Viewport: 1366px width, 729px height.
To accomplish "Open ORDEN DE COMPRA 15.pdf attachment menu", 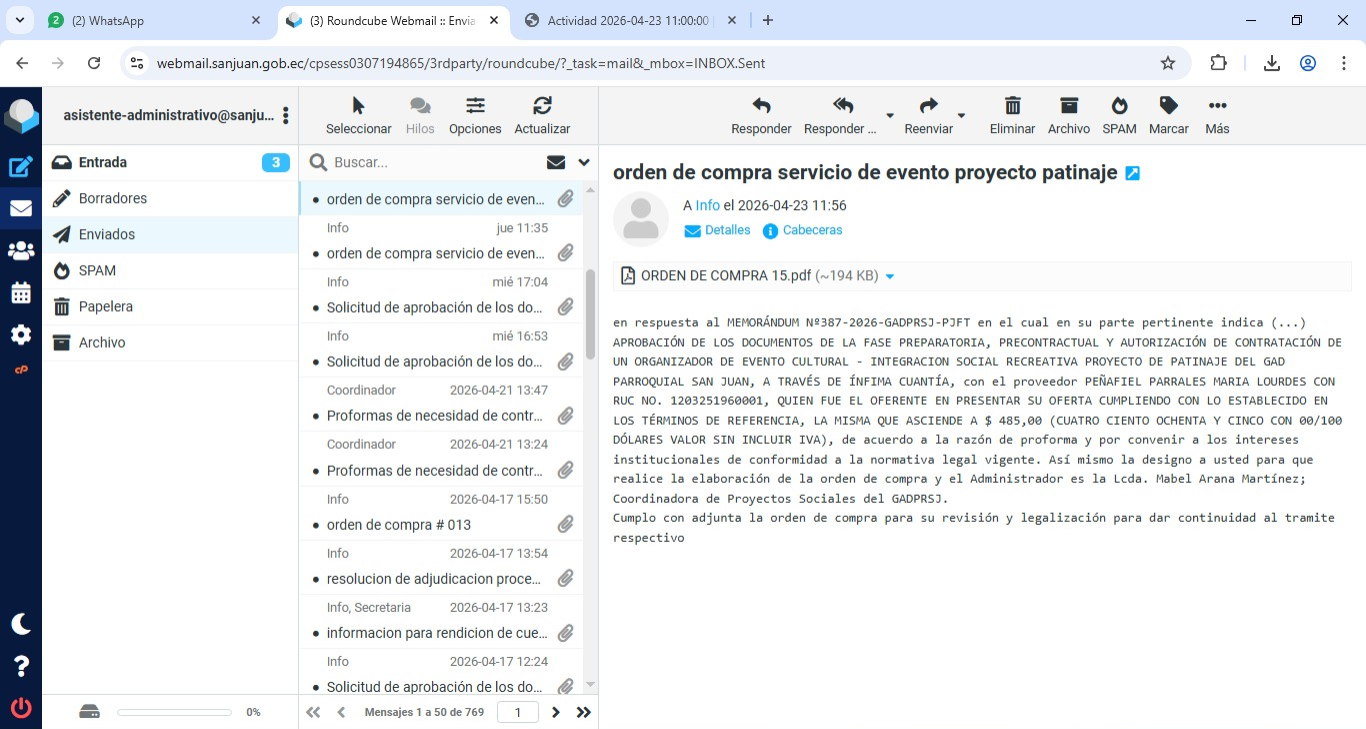I will point(890,277).
